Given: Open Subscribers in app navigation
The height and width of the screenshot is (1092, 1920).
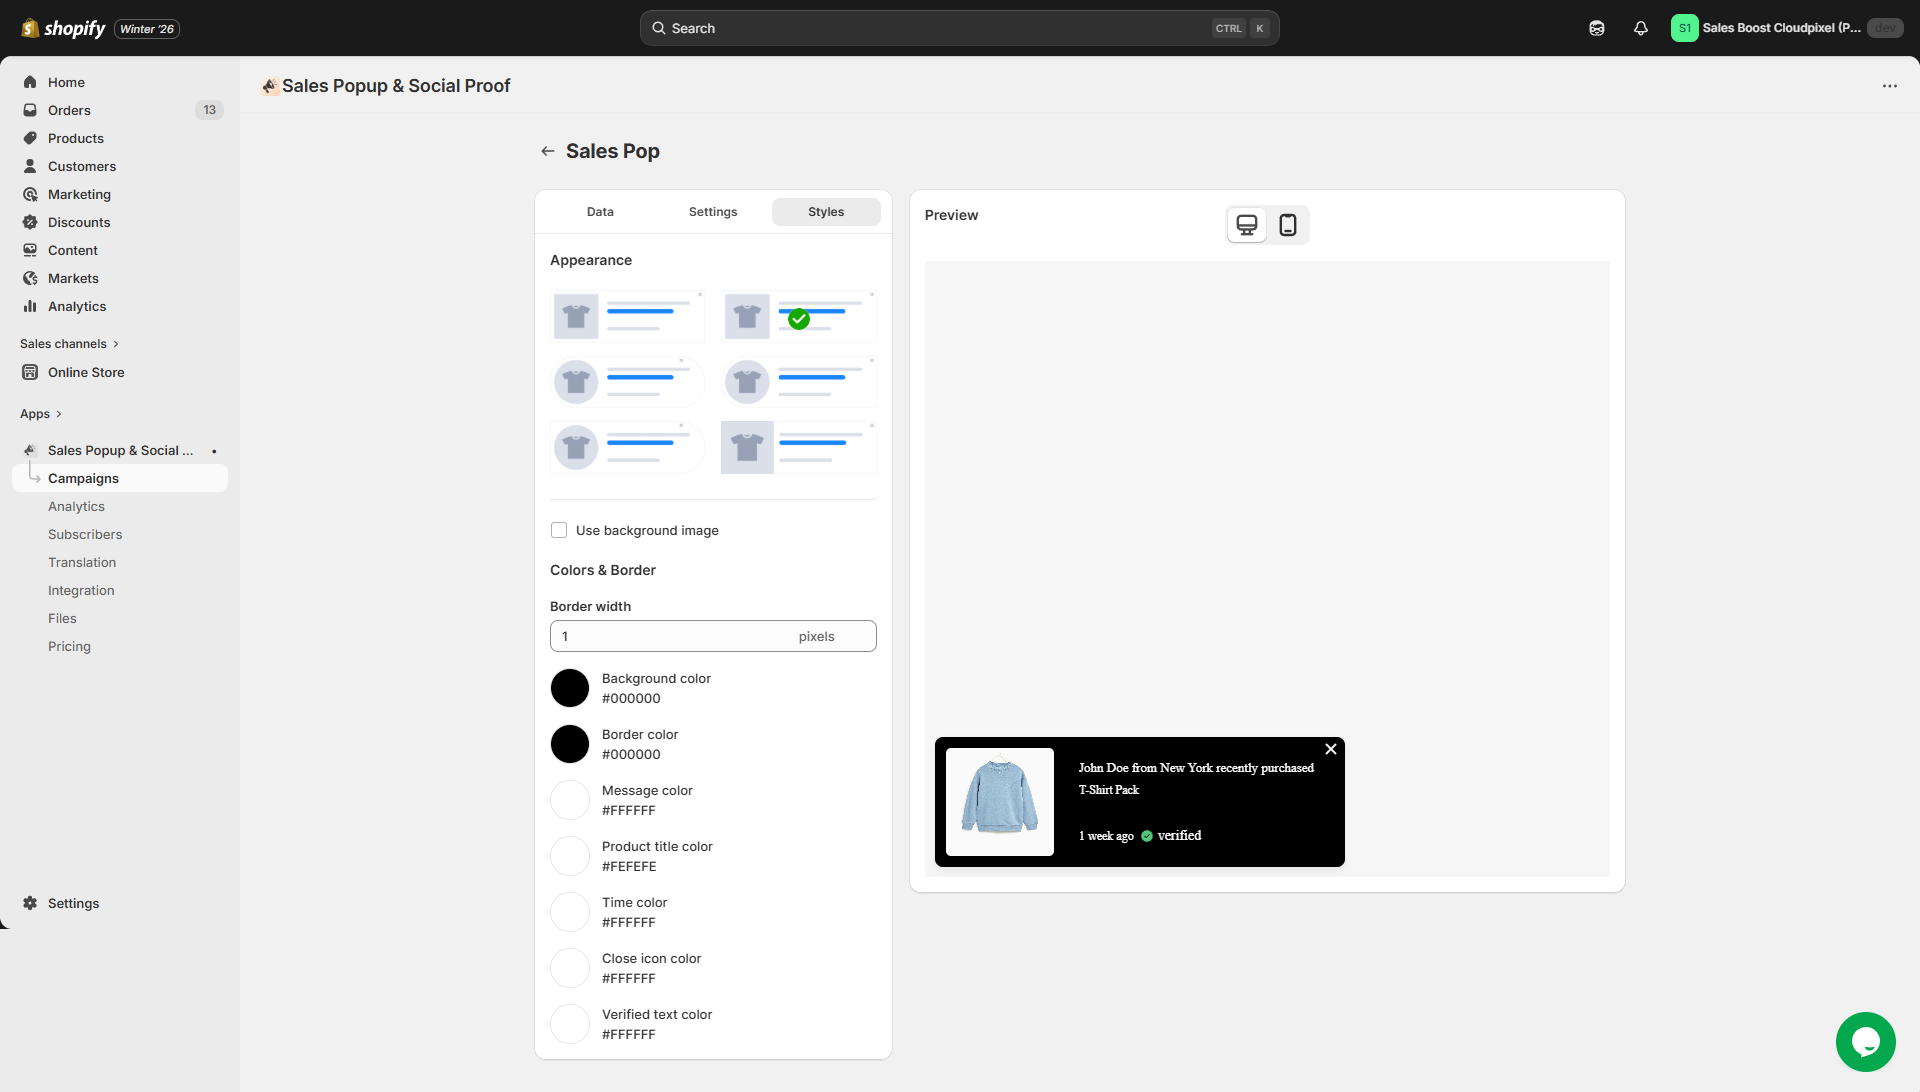Looking at the screenshot, I should (85, 535).
